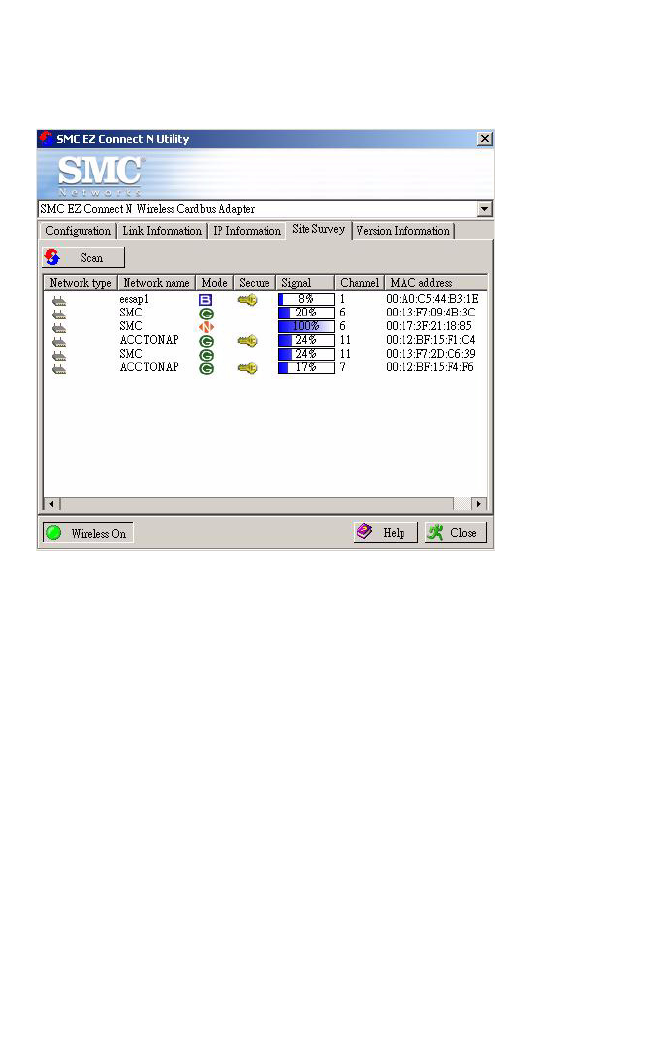Select MAC address 00:13:F7:09:4B:3C
669x1043 pixels.
coord(431,313)
